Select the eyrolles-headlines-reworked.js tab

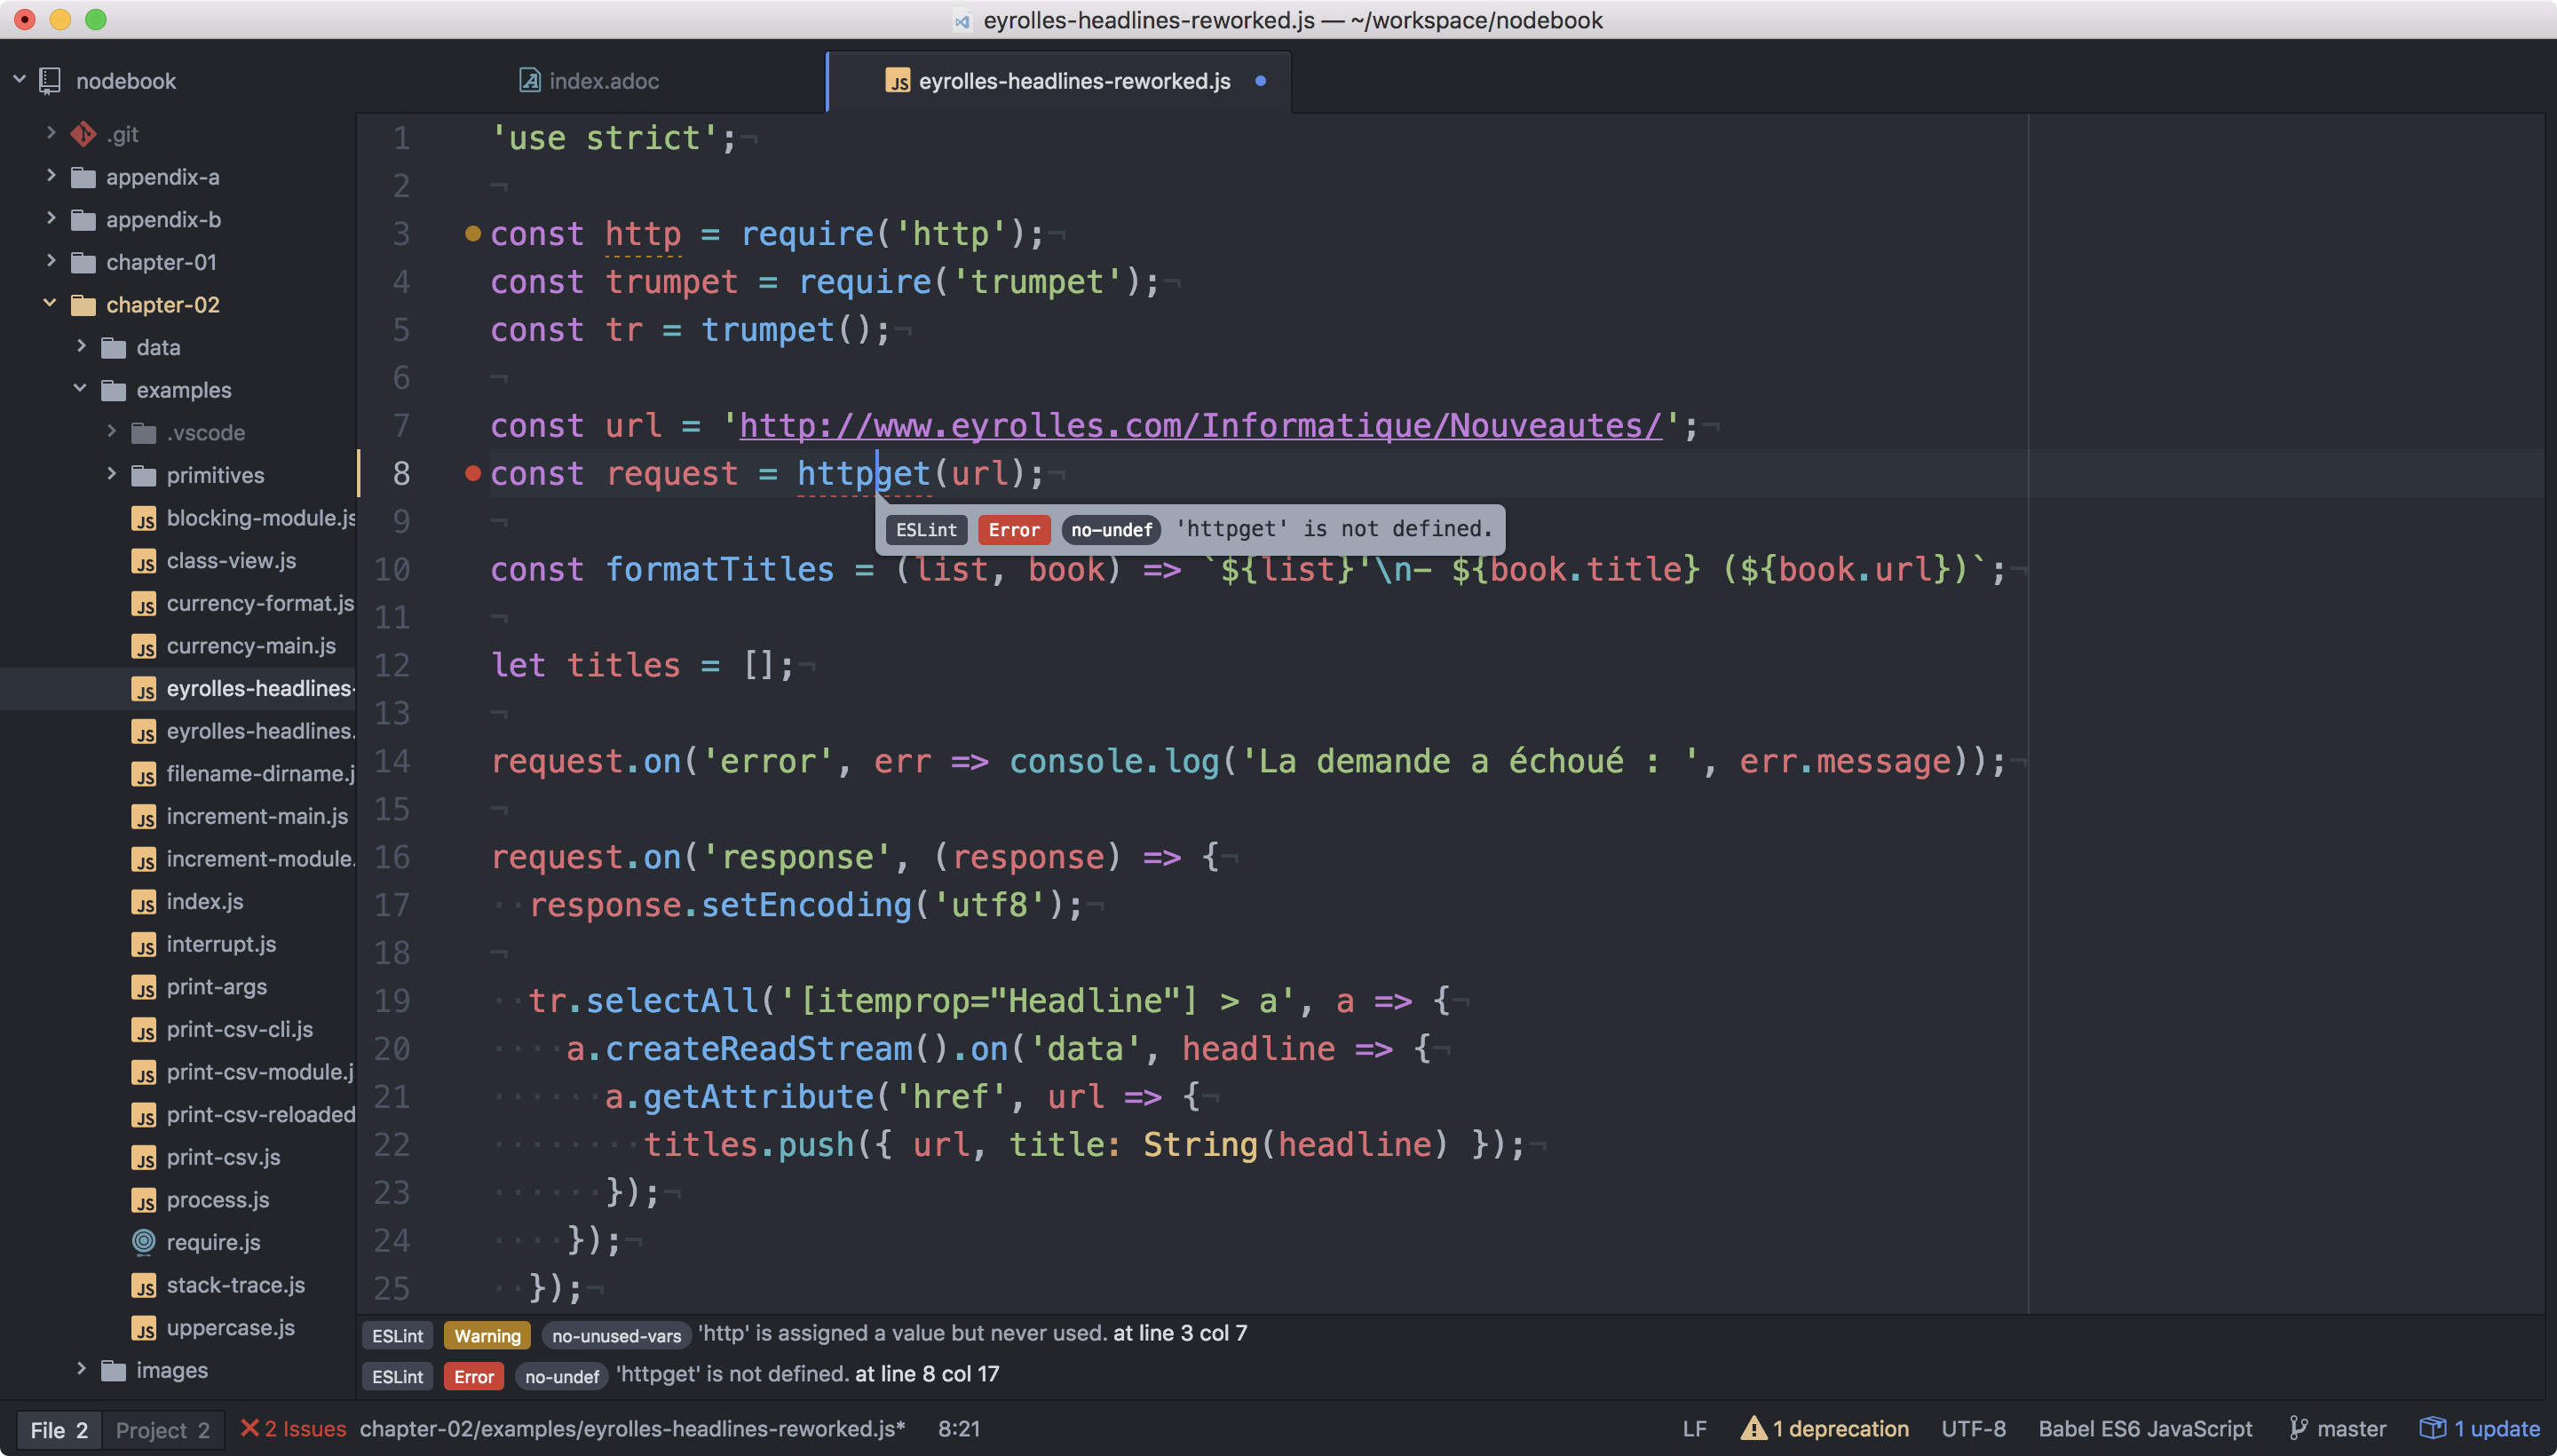click(x=1074, y=81)
